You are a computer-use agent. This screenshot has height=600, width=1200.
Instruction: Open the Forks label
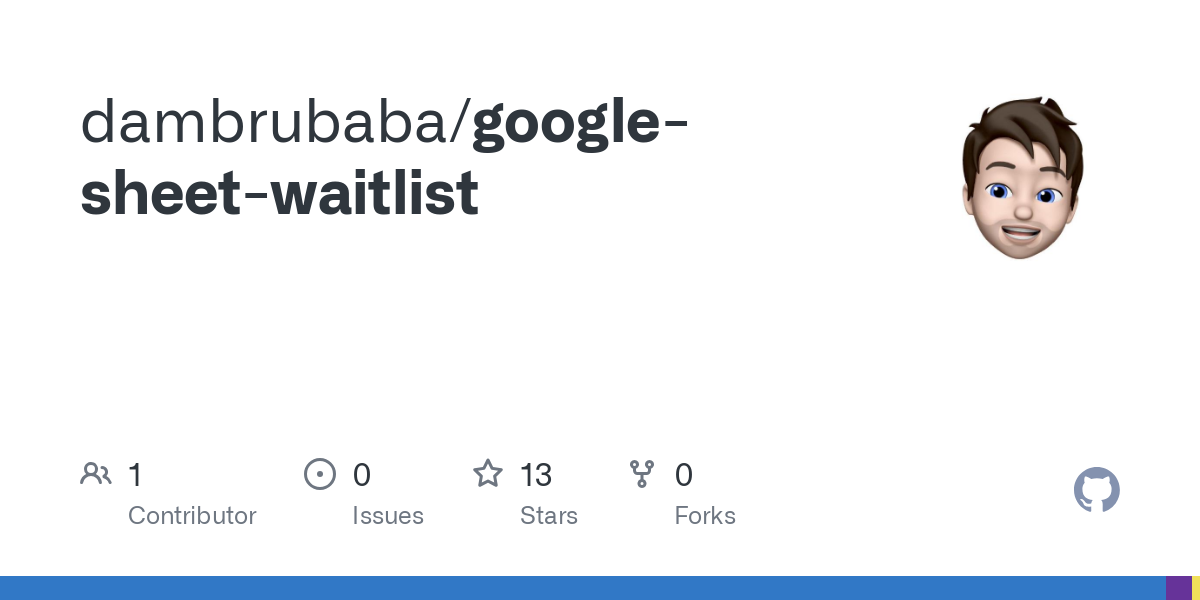pyautogui.click(x=705, y=516)
